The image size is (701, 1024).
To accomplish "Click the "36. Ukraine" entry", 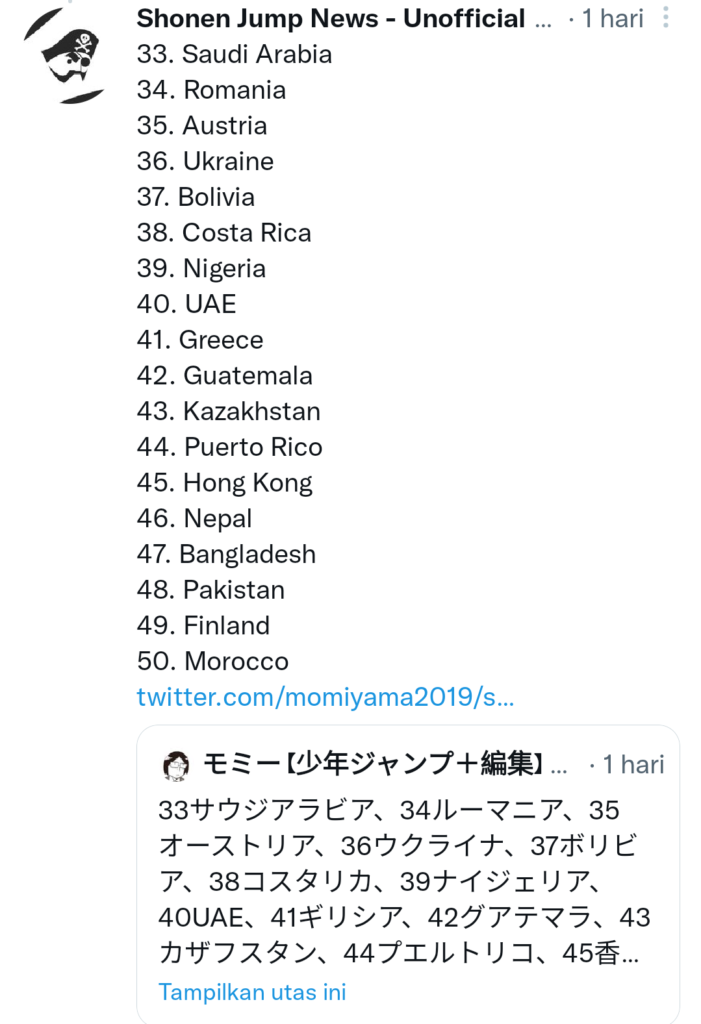I will 205,161.
